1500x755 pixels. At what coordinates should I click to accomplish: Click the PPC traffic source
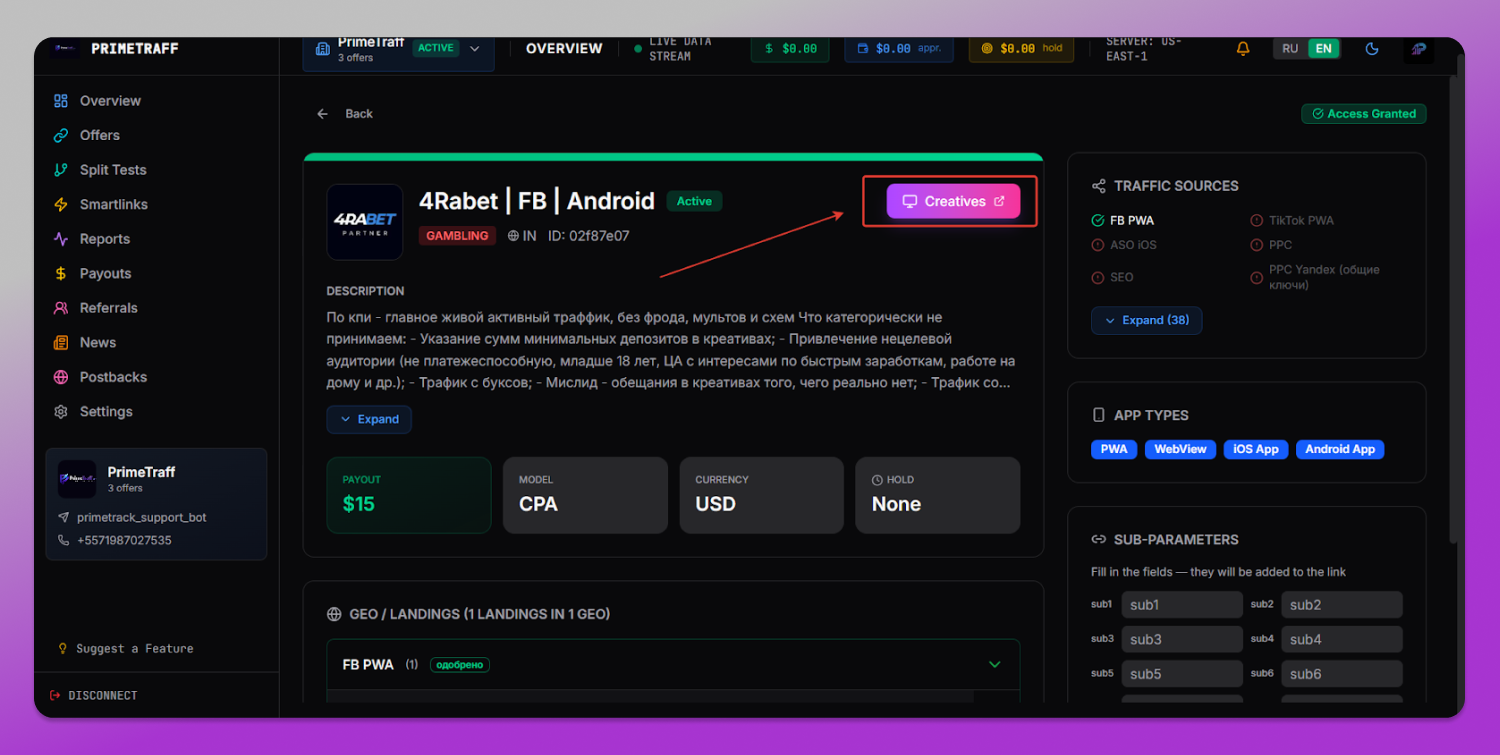pyautogui.click(x=1271, y=244)
